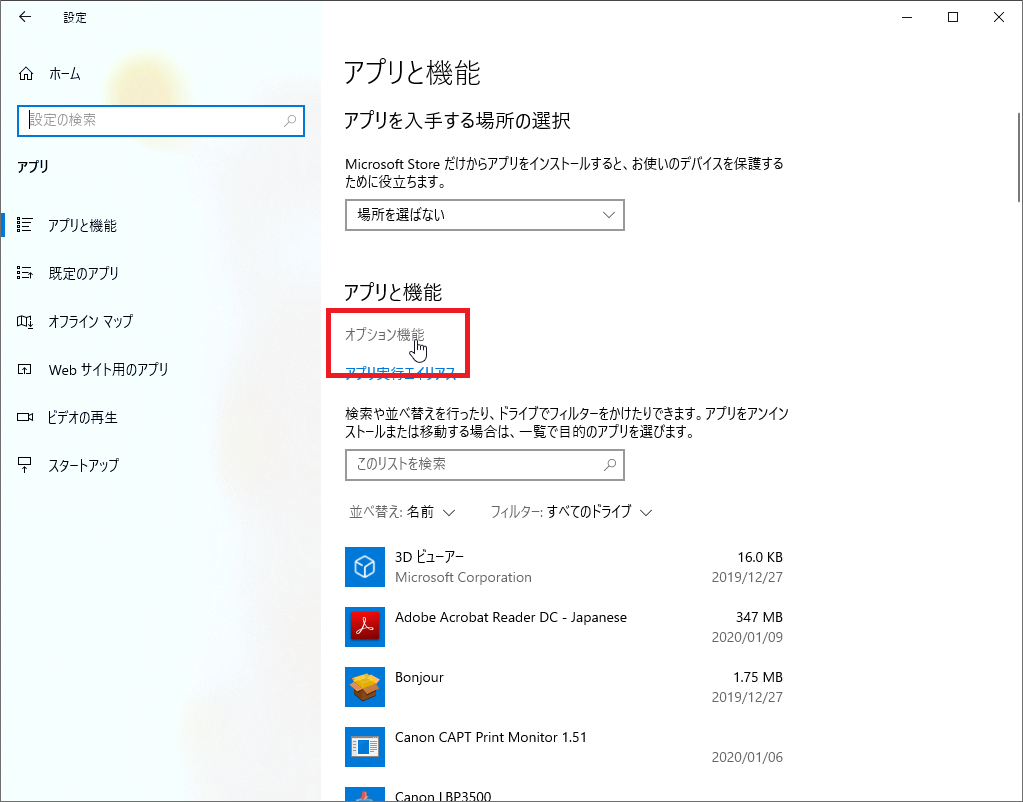Open スタートアップ settings page

[83, 466]
